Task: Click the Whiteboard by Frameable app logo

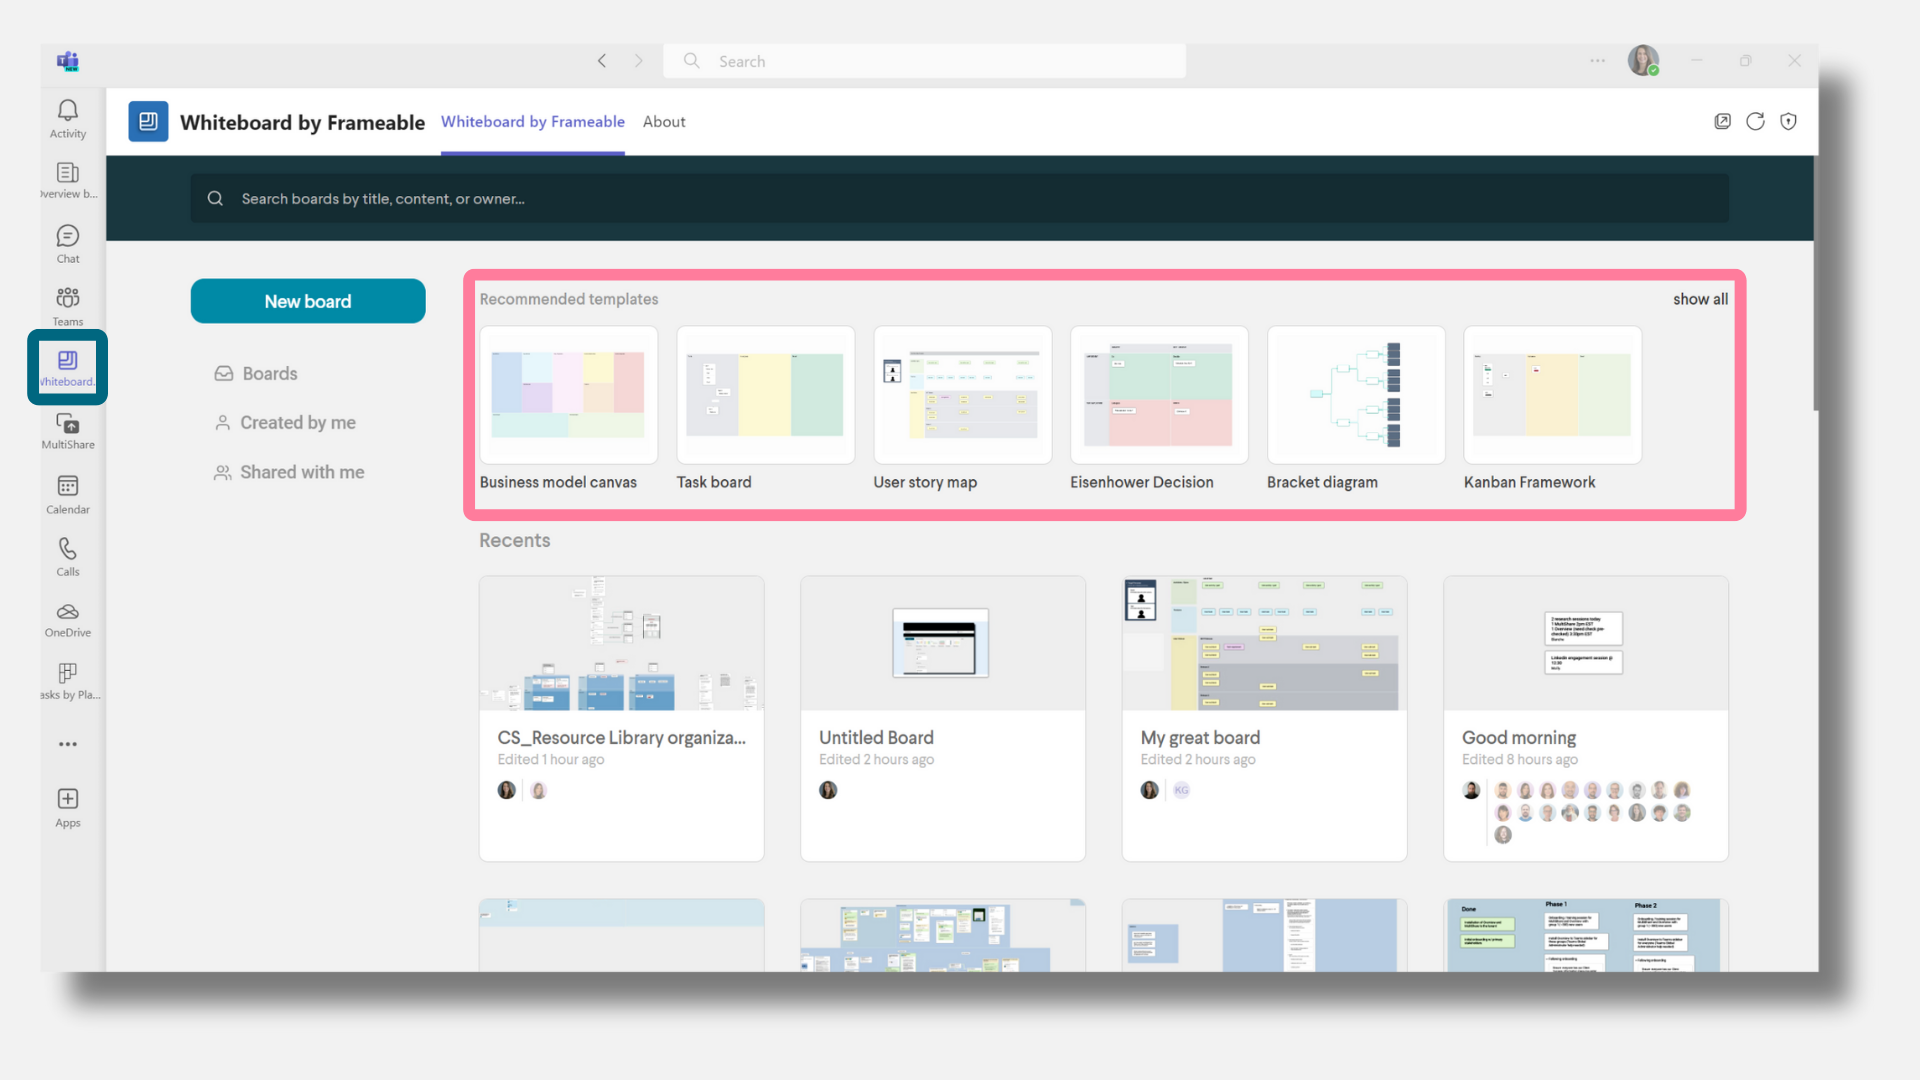Action: [148, 121]
